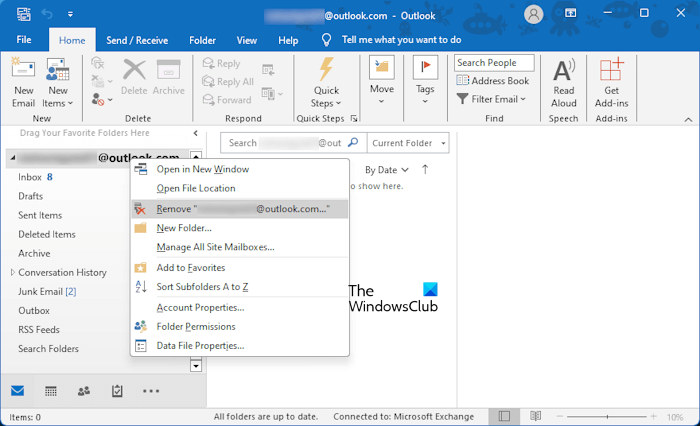Click the zoom slider handle

[607, 417]
